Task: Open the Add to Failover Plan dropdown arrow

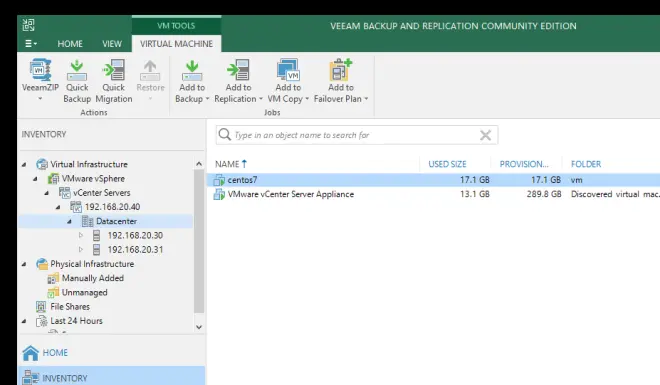Action: [x=366, y=99]
